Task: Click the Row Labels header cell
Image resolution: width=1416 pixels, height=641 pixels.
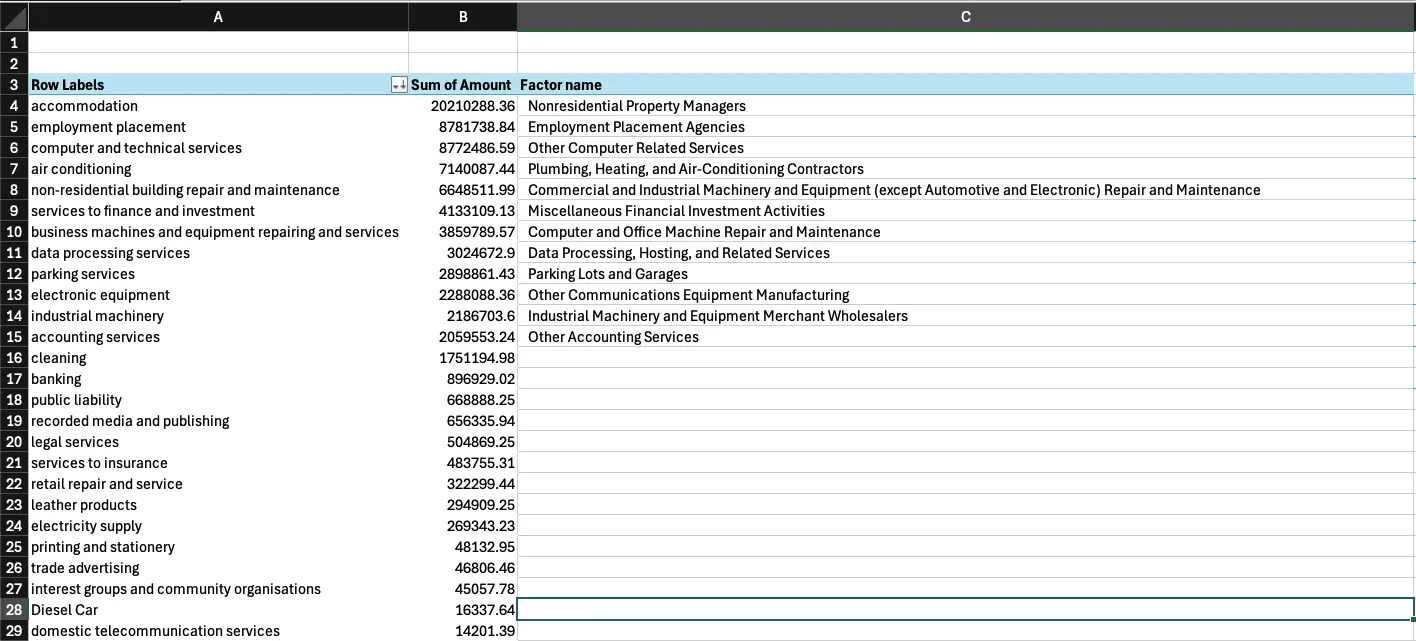Action: [x=218, y=85]
